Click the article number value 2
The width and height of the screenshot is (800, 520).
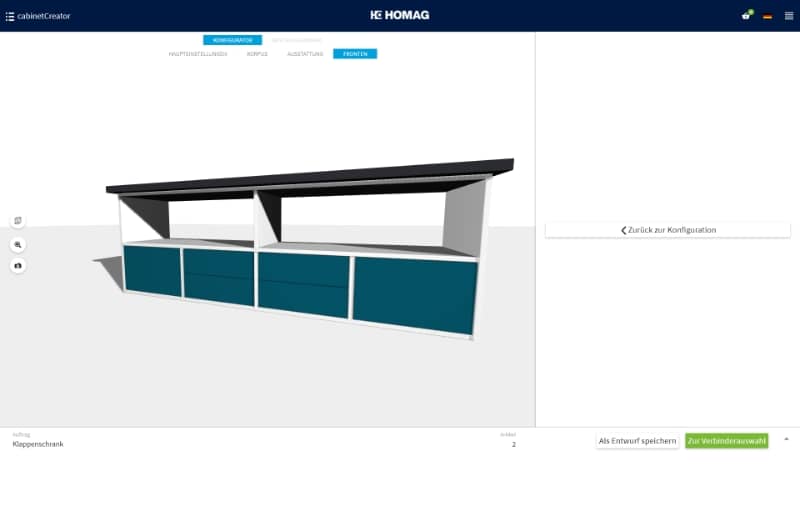click(x=514, y=444)
